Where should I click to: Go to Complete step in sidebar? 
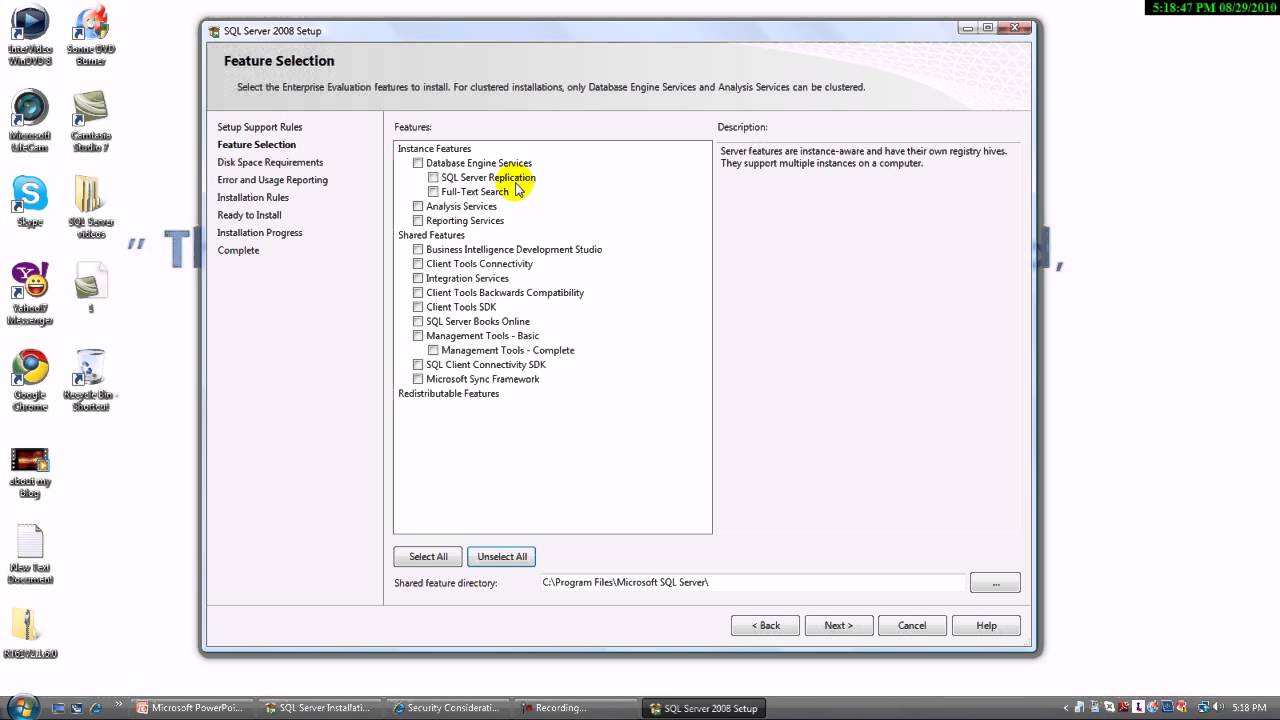(238, 250)
